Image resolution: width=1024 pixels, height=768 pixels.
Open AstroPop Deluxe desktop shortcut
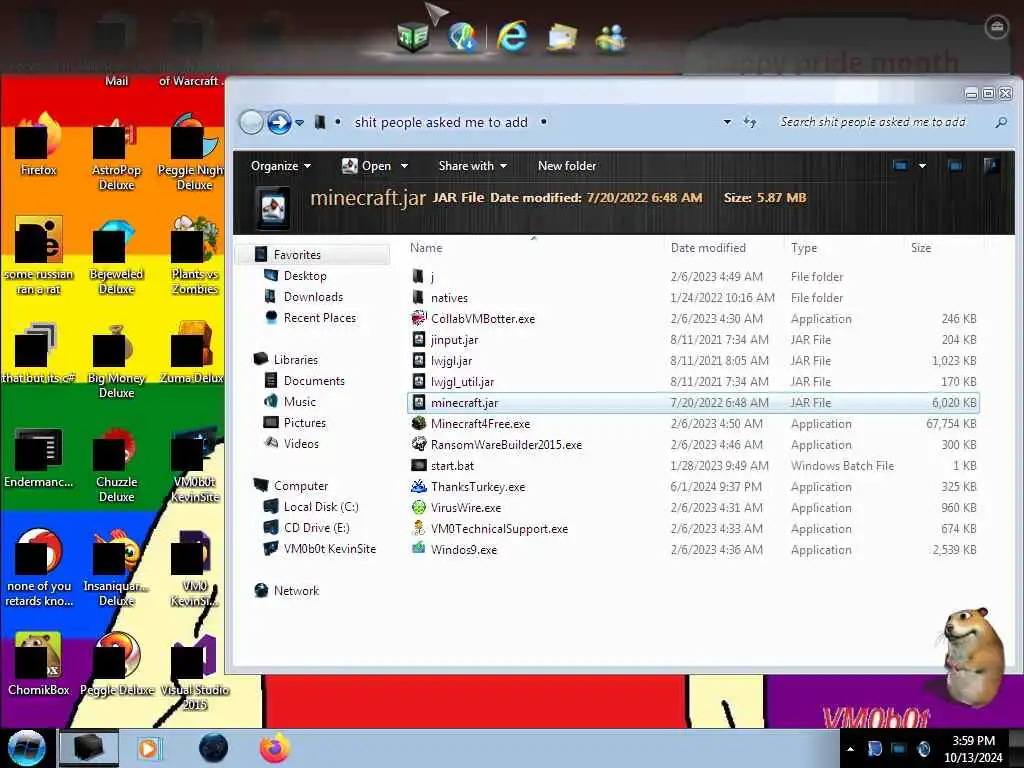tap(116, 155)
